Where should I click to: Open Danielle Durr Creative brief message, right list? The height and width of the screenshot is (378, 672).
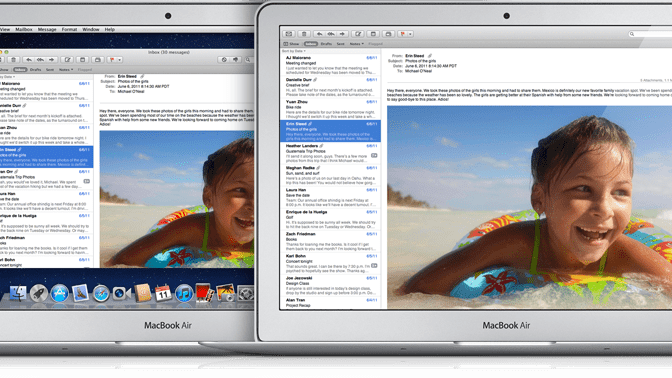[330, 87]
